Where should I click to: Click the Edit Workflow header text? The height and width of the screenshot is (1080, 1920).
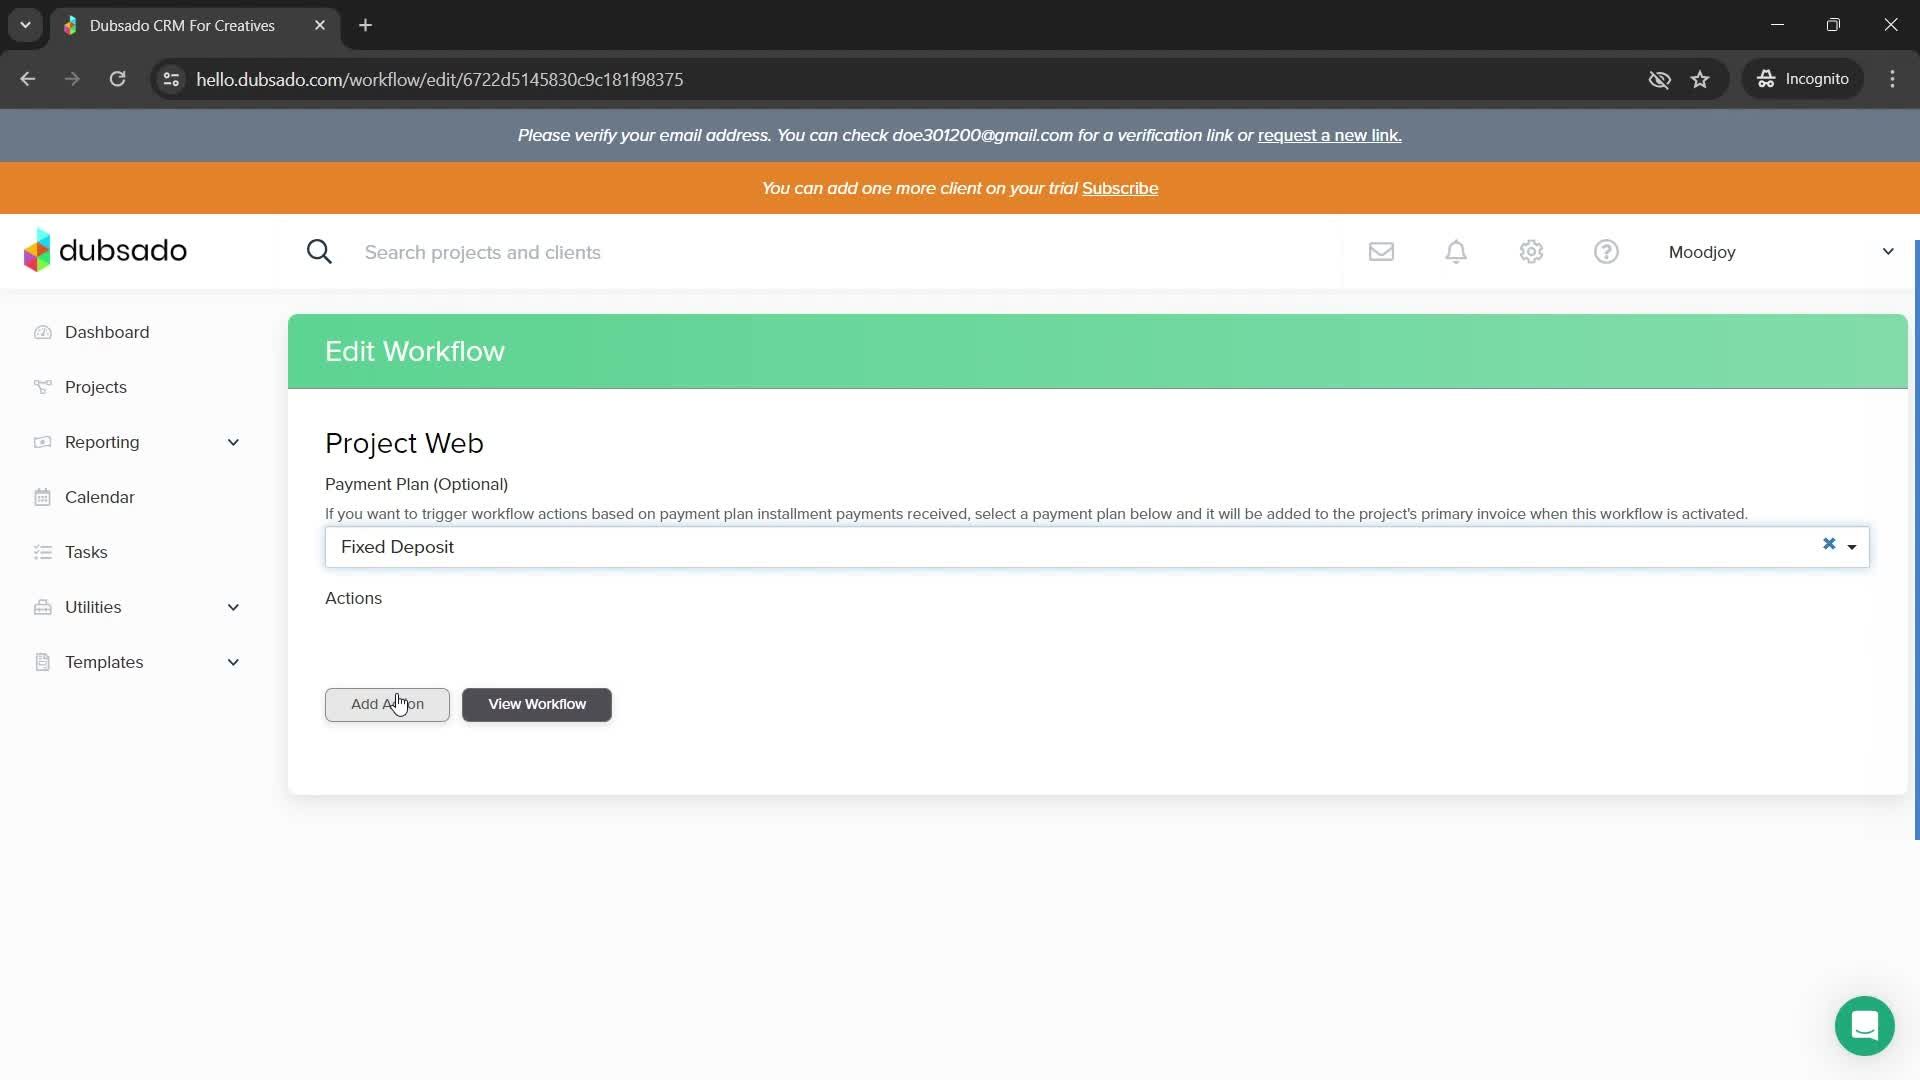(415, 351)
